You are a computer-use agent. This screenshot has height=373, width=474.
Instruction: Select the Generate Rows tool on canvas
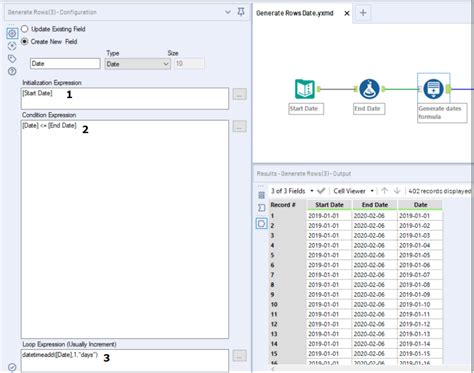[x=433, y=89]
